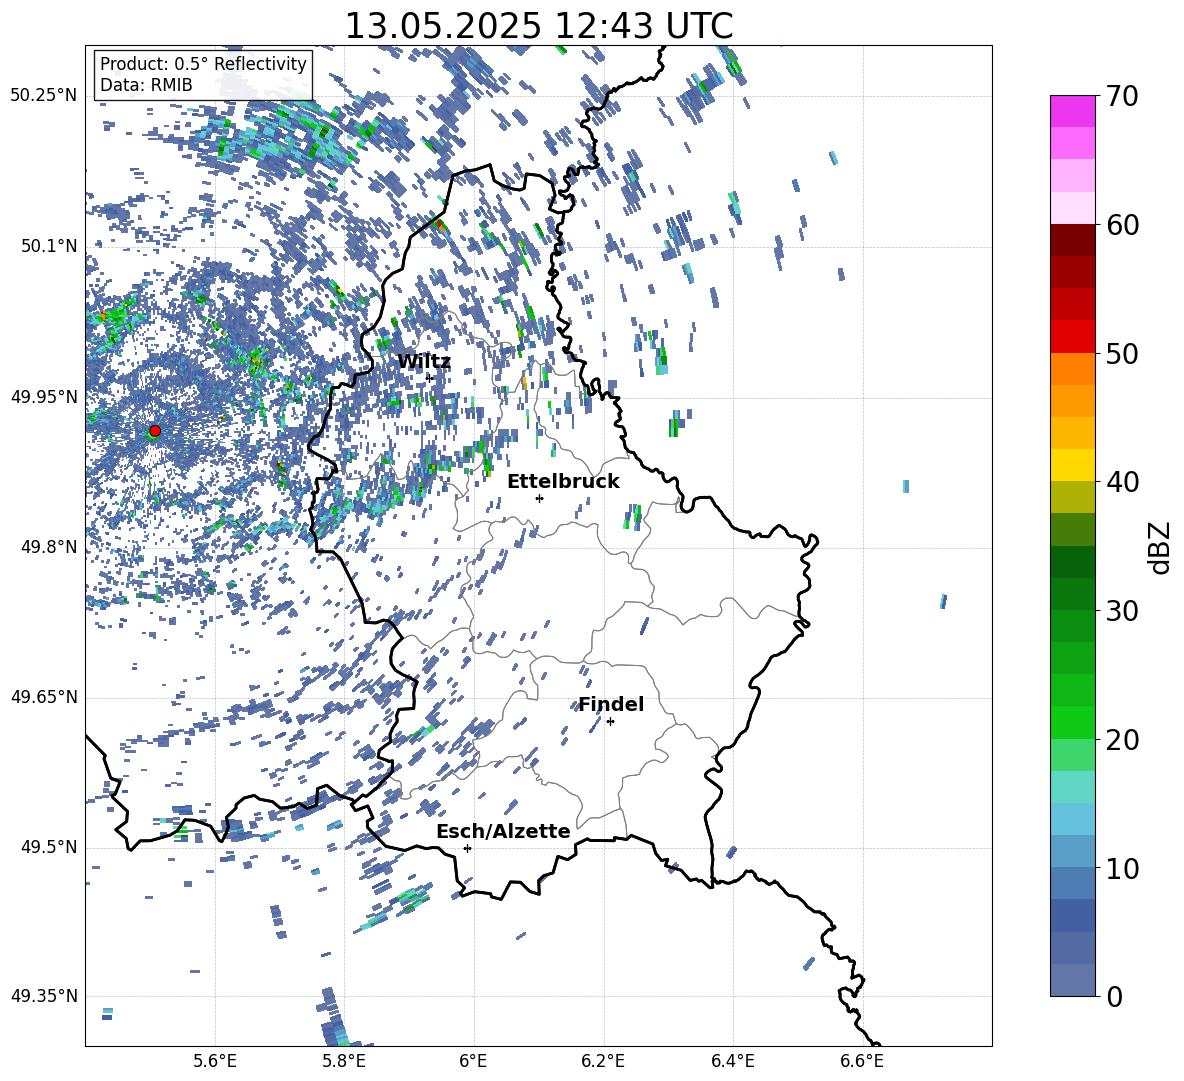Click the bright green swatch just above 20 dBZ
The image size is (1184, 1081).
1073,722
